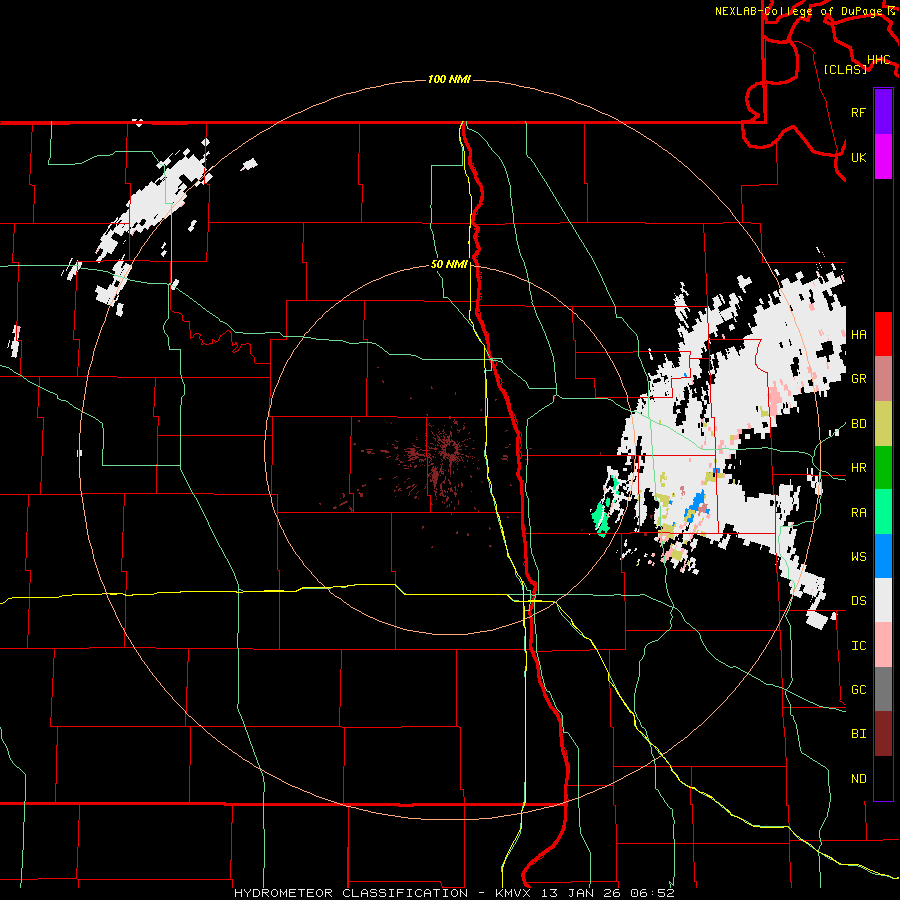Click the IC pink legend swatch
This screenshot has width=900, height=900.
(883, 645)
